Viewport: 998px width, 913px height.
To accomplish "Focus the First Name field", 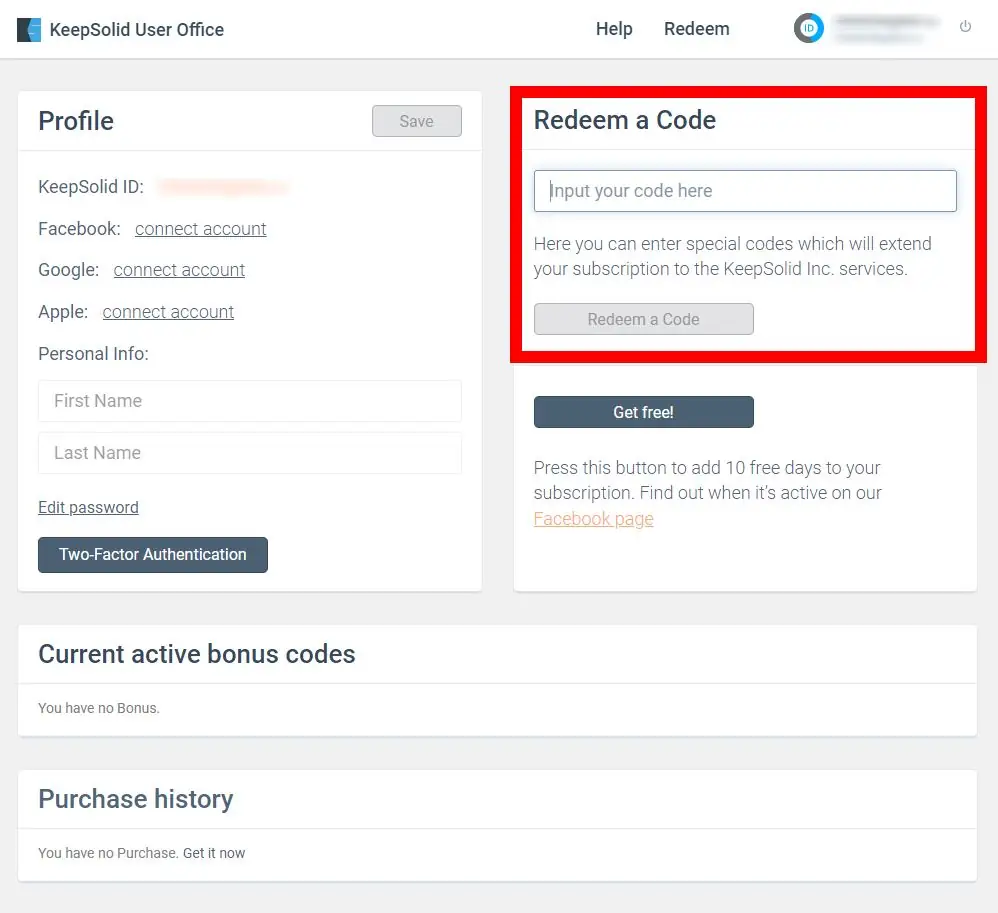I will 249,401.
